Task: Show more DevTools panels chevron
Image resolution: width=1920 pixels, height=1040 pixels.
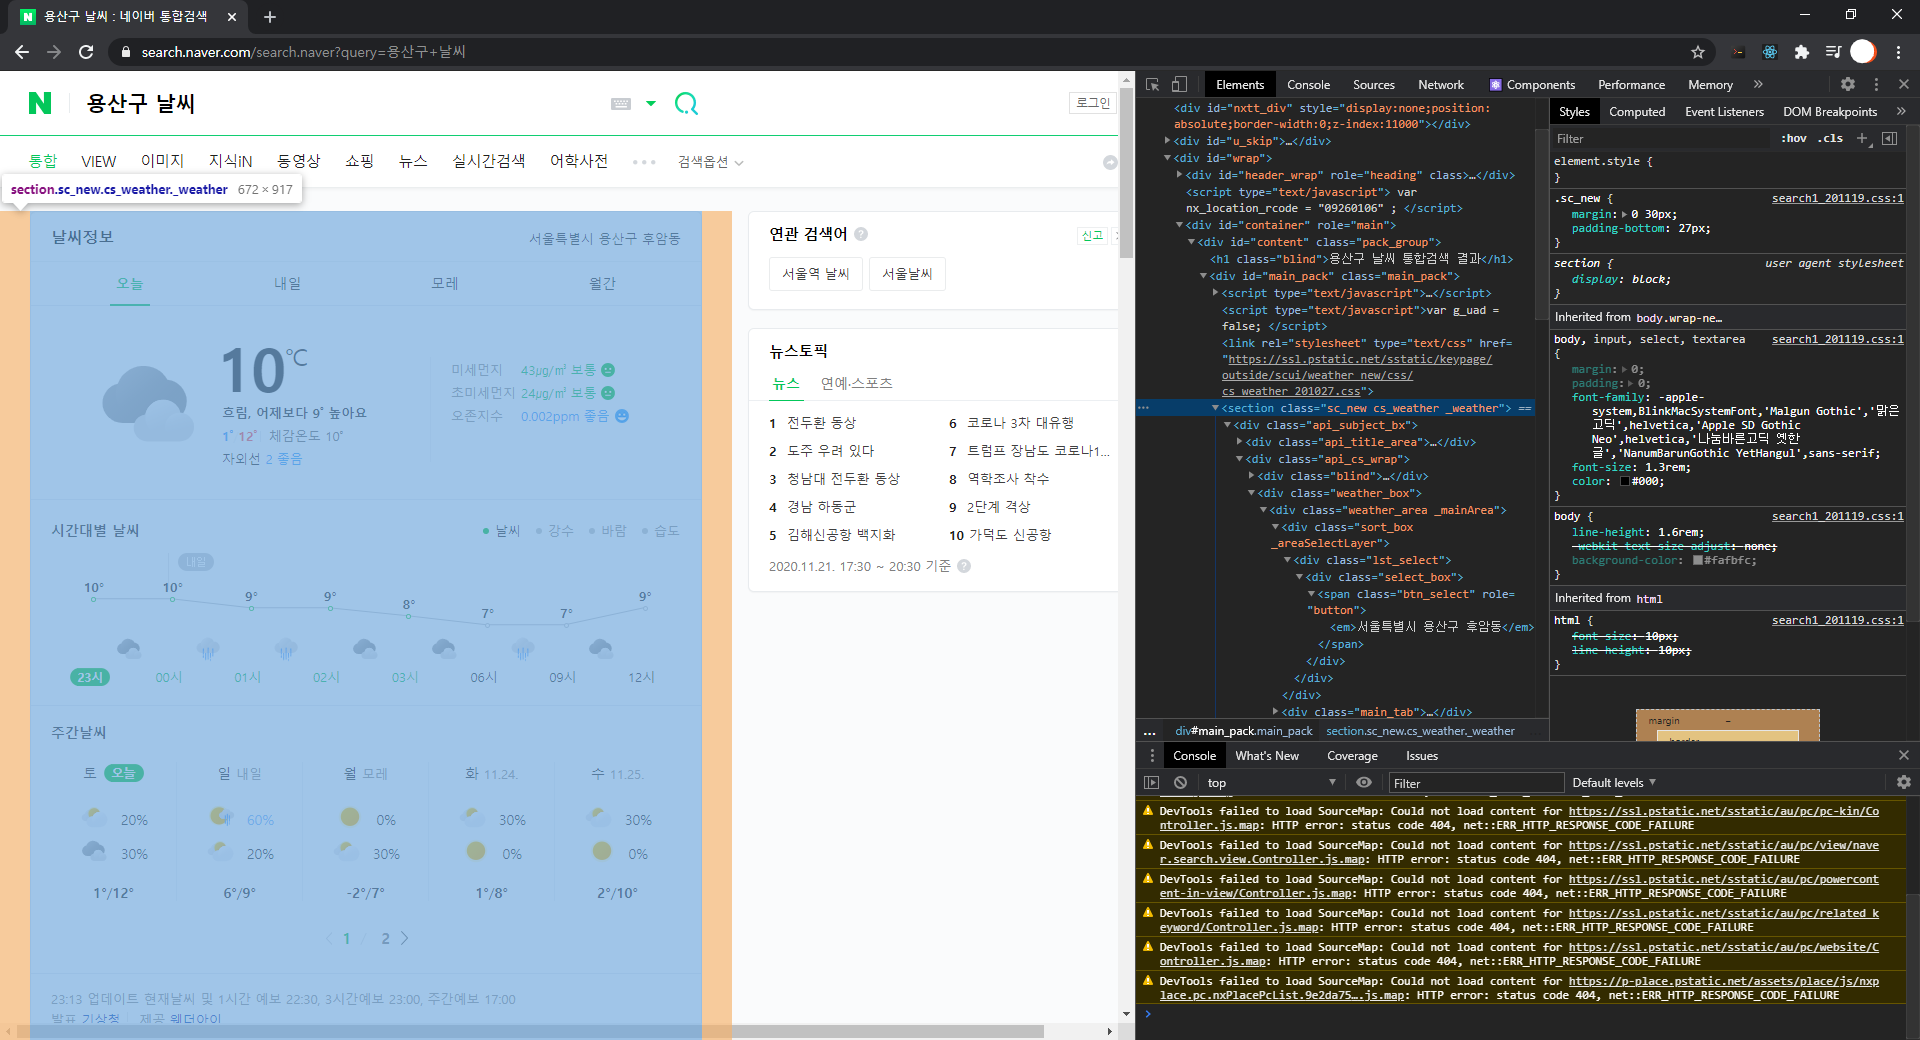Action: point(1758,85)
